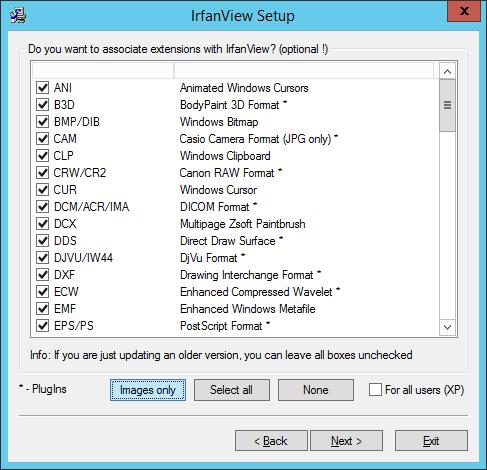Viewport: 487px width, 470px height.
Task: Select the BodyPaint 3D Format text
Action: (x=233, y=105)
